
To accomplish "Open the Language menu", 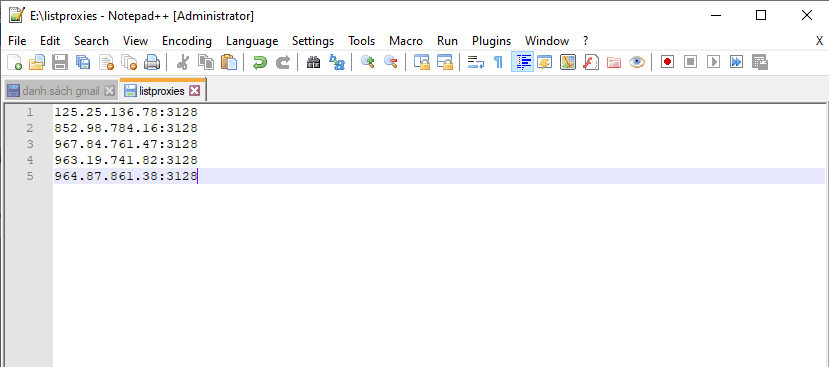I will [252, 41].
